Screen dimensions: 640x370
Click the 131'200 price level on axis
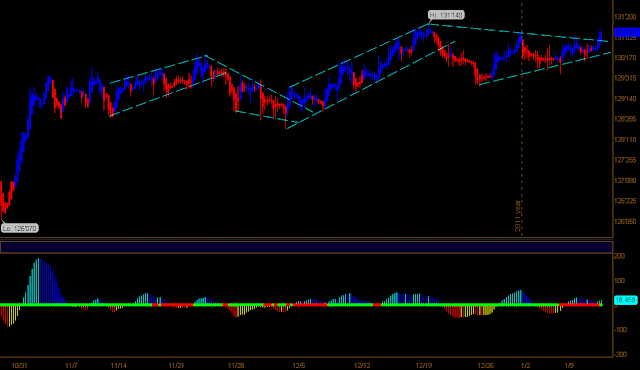[625, 17]
